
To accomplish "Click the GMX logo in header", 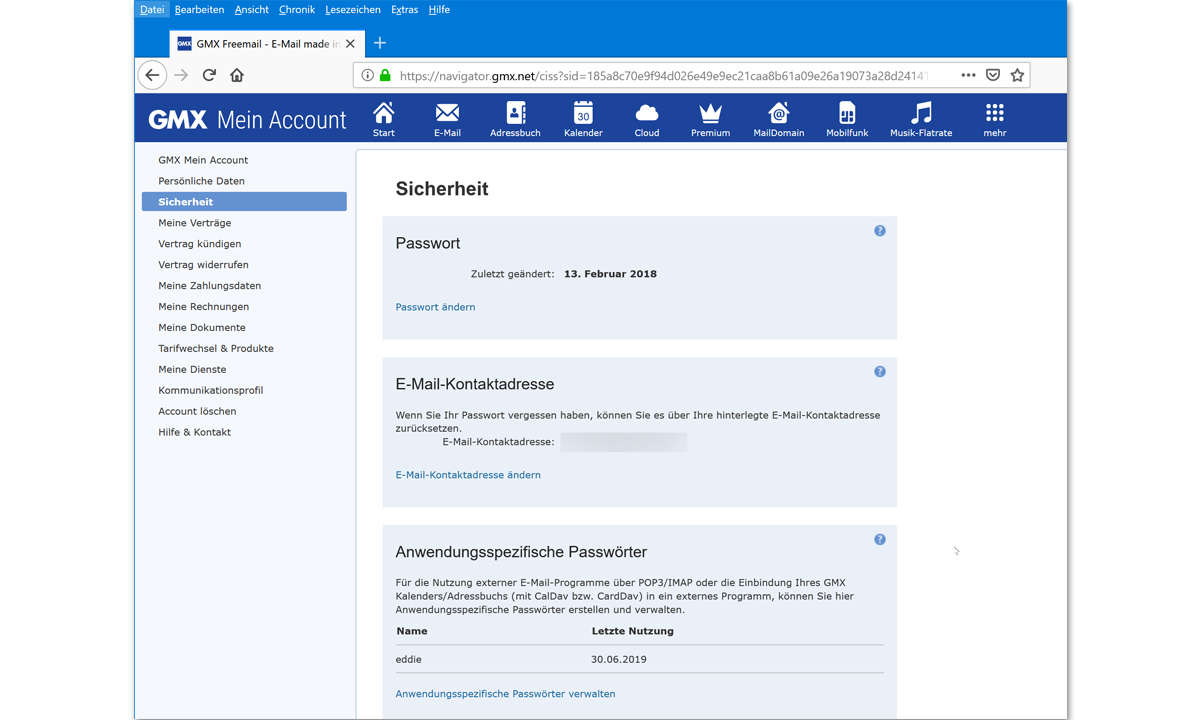I will point(178,120).
